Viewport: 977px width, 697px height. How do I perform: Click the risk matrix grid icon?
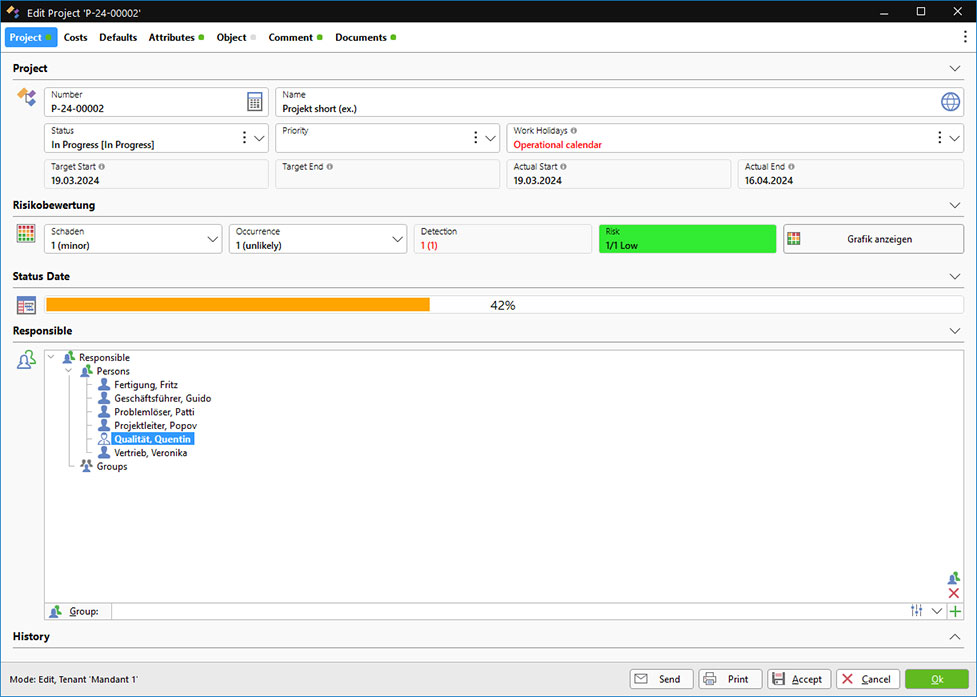[27, 234]
